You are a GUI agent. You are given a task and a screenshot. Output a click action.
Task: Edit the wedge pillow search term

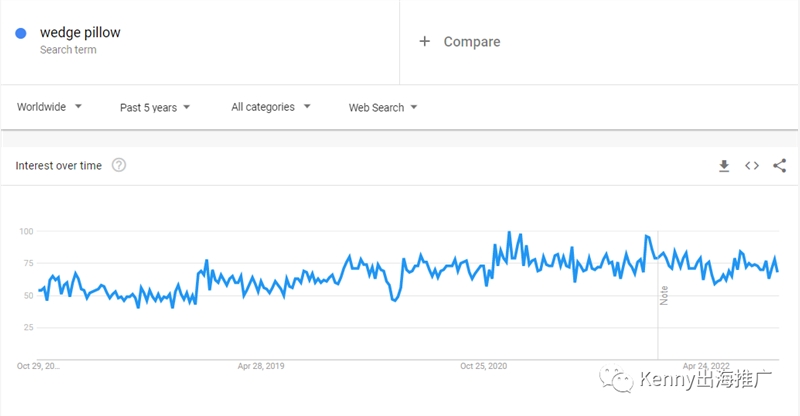80,33
